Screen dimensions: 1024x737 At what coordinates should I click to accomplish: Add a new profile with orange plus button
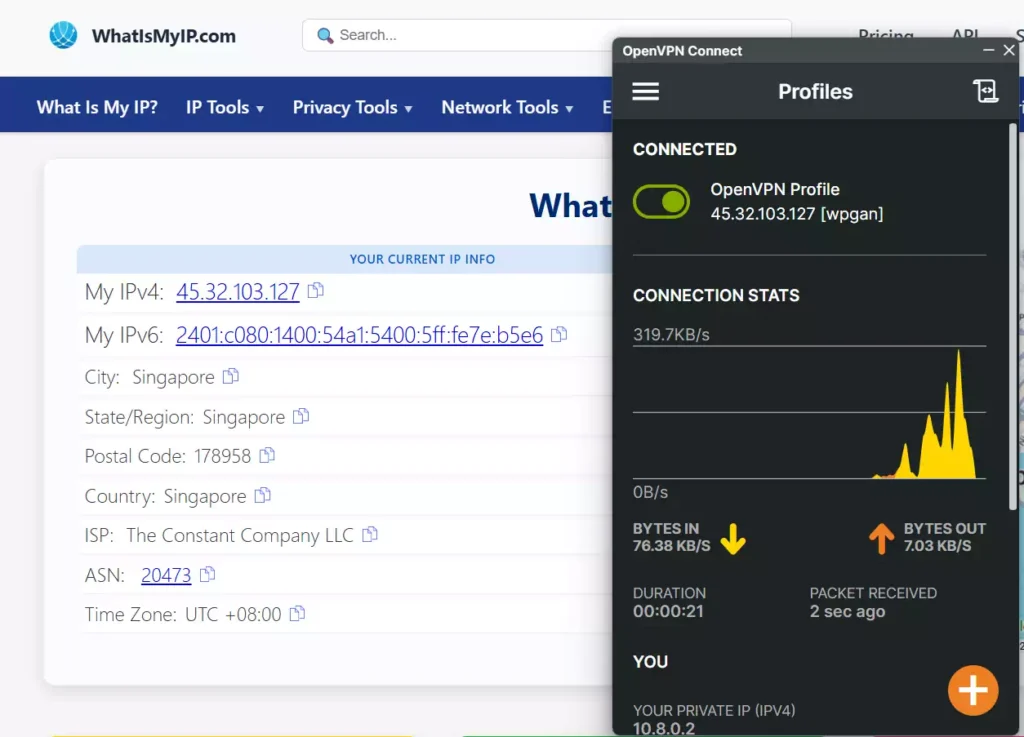click(x=972, y=690)
